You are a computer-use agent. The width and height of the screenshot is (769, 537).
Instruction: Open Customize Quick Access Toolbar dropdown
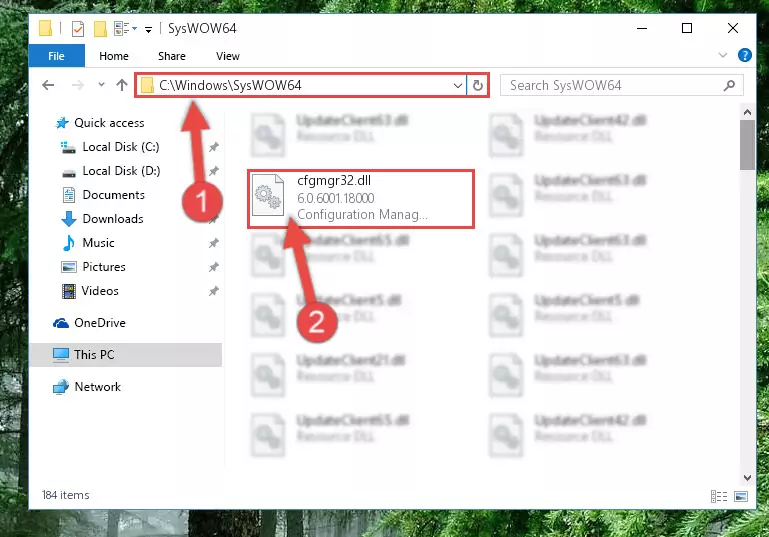pos(148,30)
